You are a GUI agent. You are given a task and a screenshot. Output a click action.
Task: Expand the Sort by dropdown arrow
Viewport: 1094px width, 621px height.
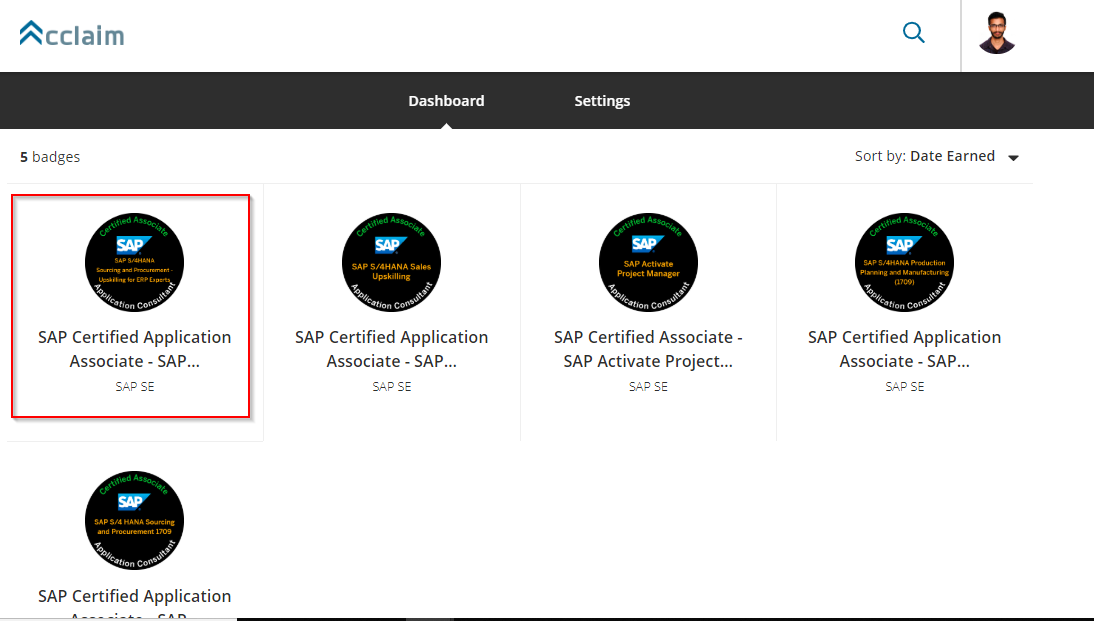(x=1013, y=158)
